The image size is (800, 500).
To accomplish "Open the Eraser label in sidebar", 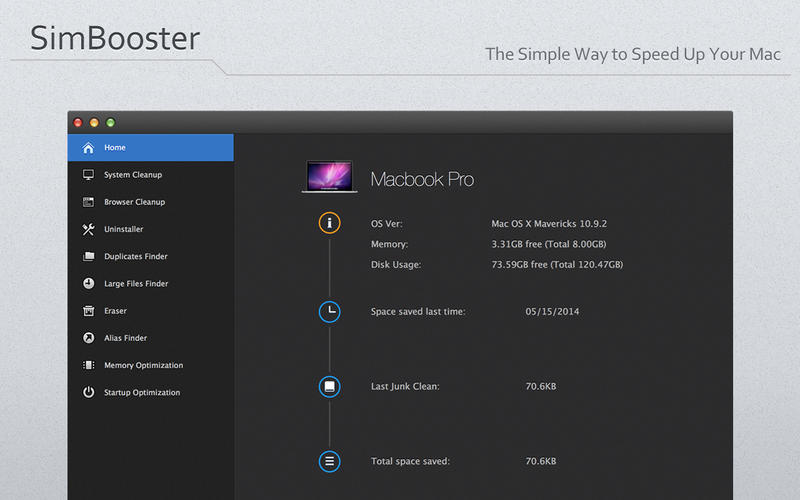I will [115, 311].
